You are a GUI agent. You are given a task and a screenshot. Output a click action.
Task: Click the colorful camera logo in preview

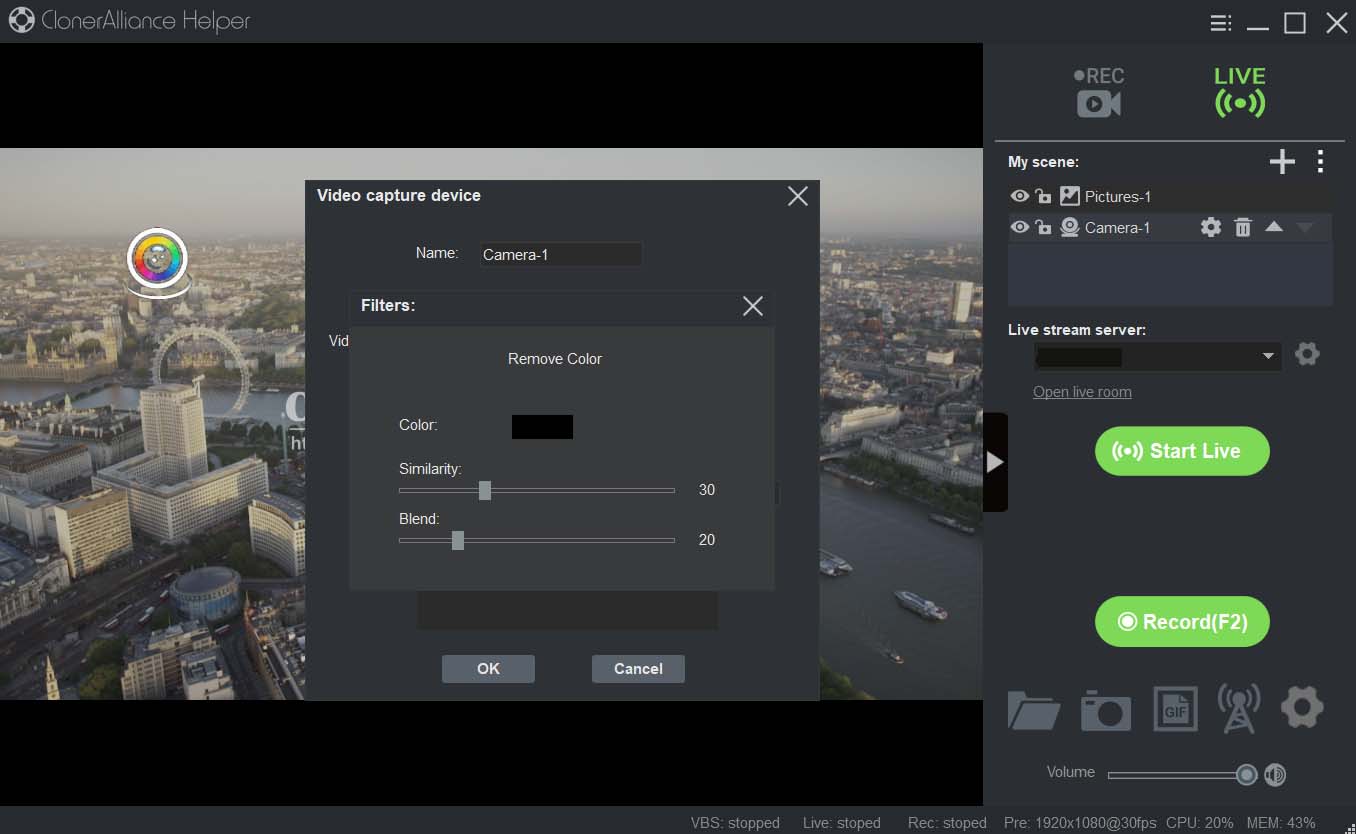point(158,261)
